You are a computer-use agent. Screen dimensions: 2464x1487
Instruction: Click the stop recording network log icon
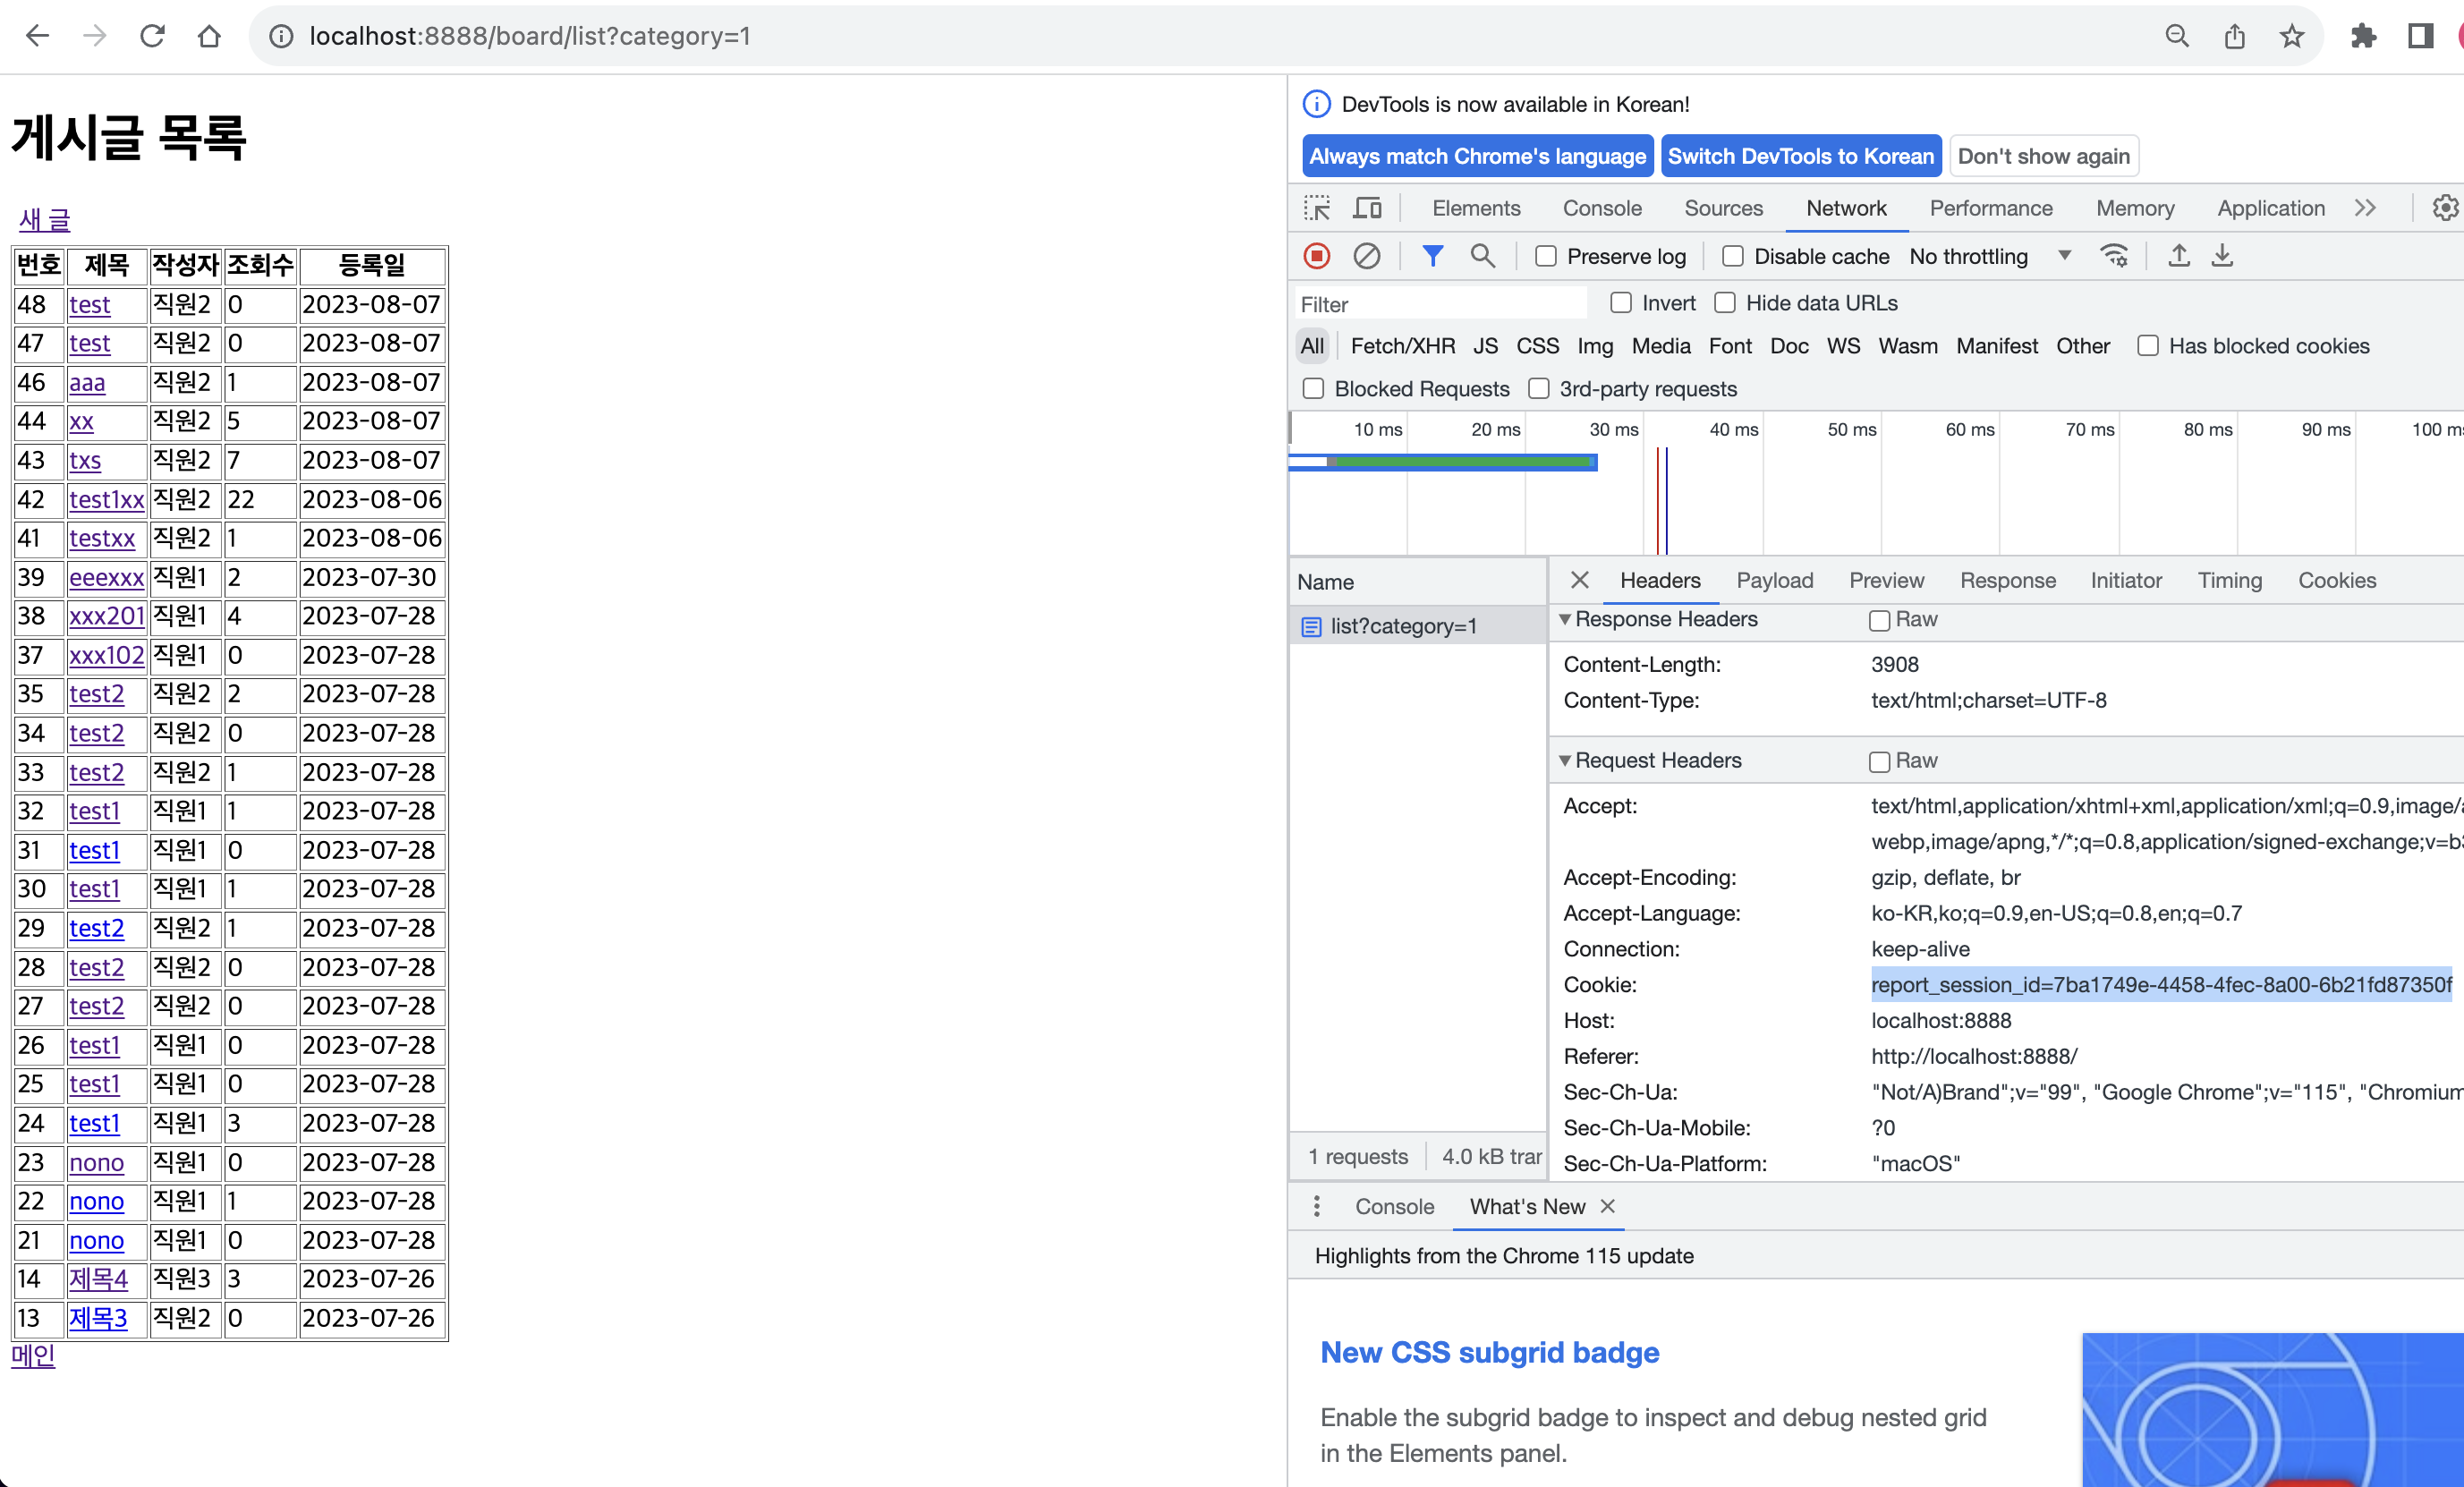click(x=1316, y=256)
